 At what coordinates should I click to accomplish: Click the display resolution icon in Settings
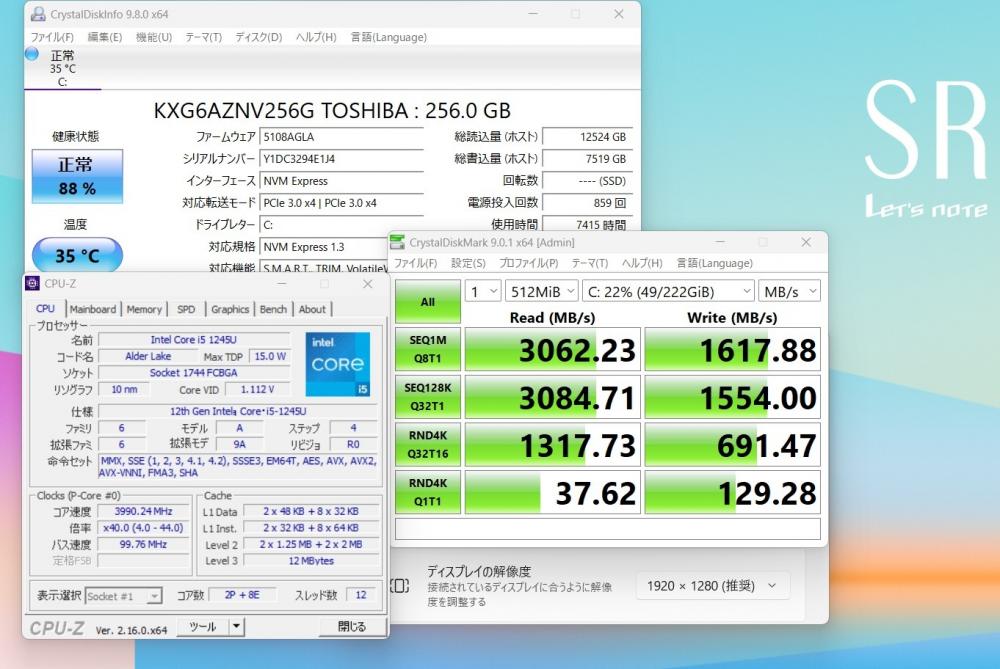[399, 585]
